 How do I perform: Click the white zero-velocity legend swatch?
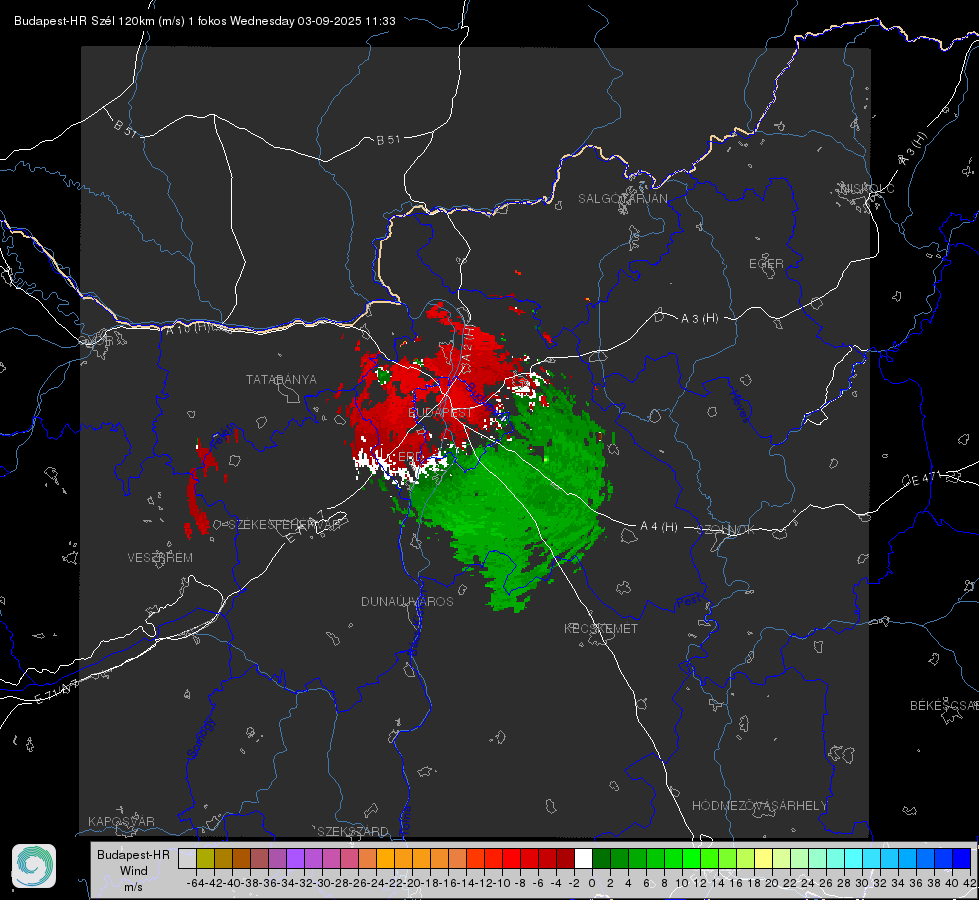(x=583, y=858)
